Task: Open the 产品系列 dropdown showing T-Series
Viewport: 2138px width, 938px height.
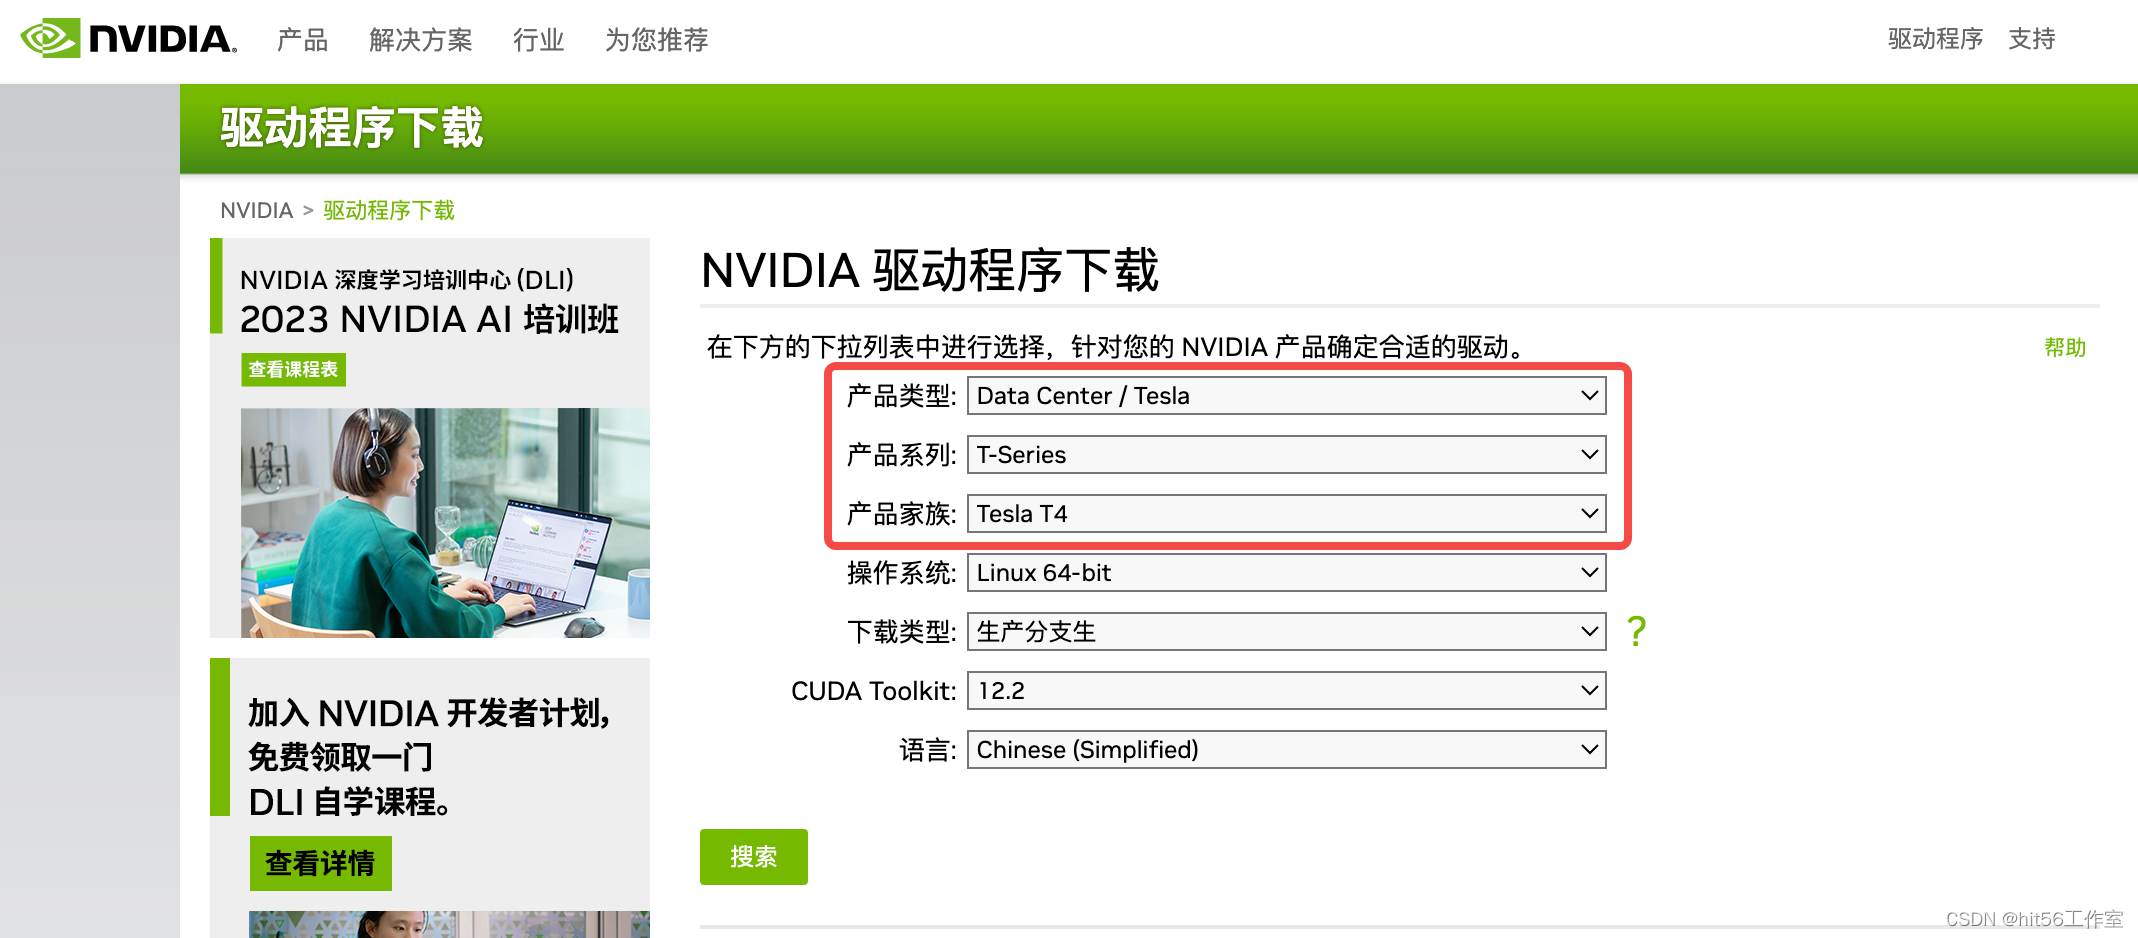Action: point(1286,455)
